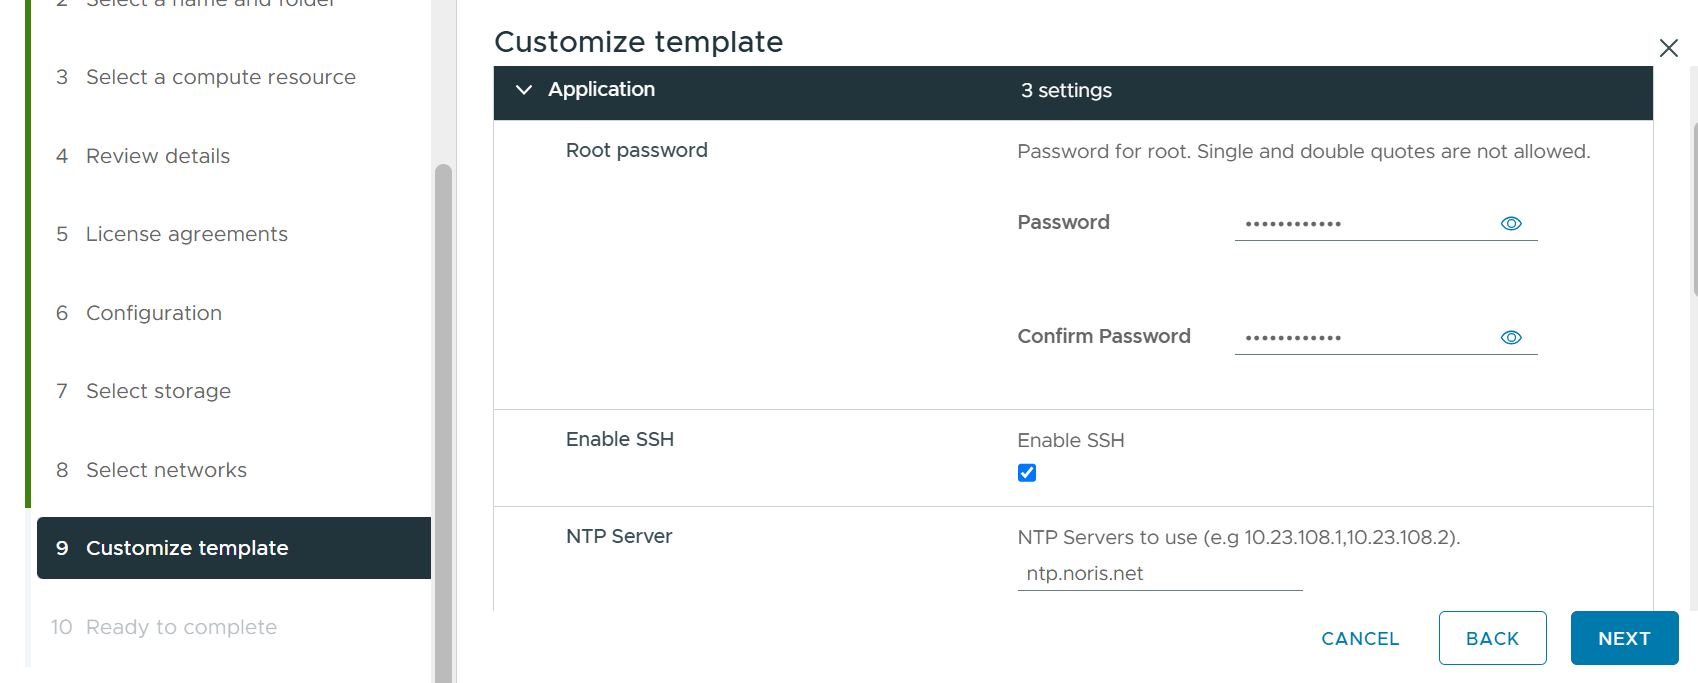Click the template settings panel scrollbar
The image size is (1698, 683).
click(1695, 209)
